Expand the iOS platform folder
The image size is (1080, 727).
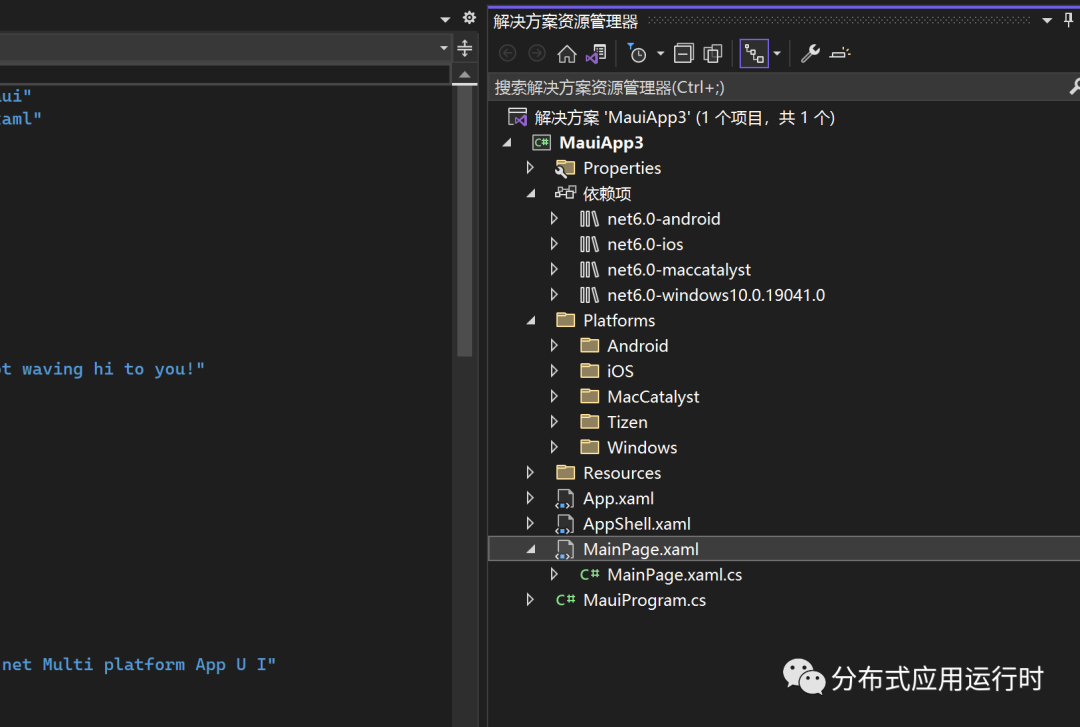(x=554, y=371)
